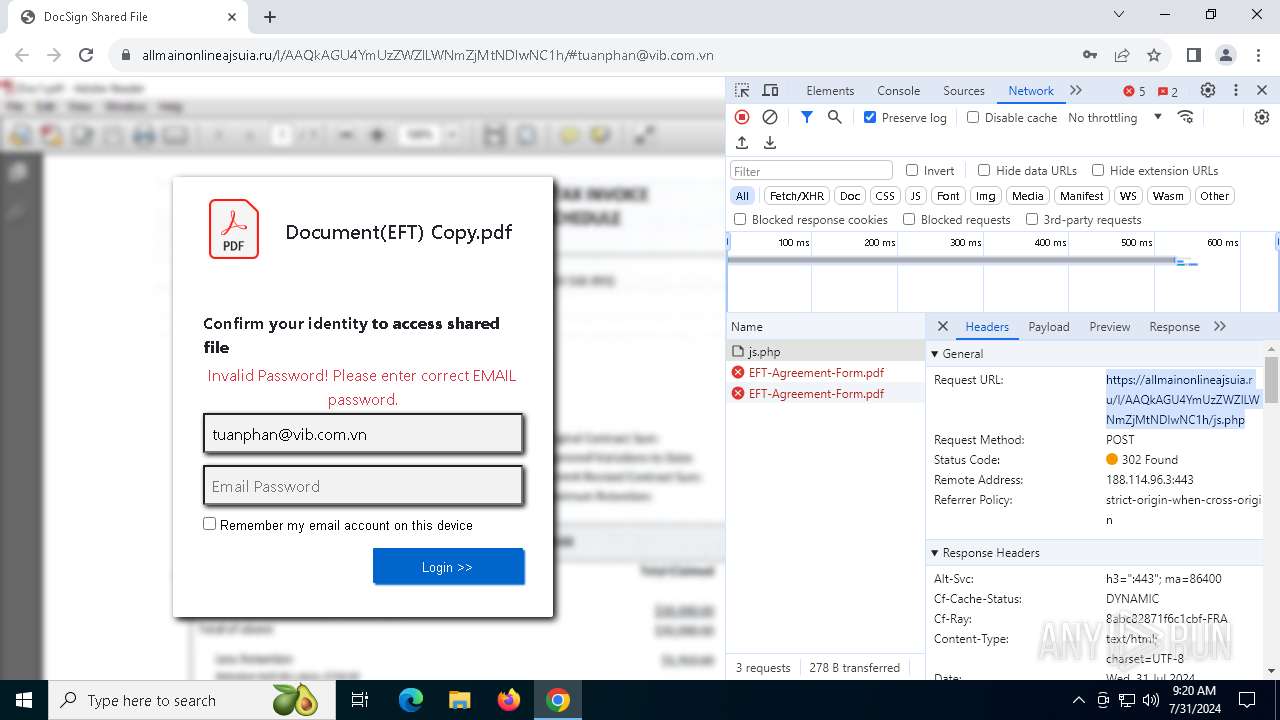Click the browser forward arrow

point(54,55)
